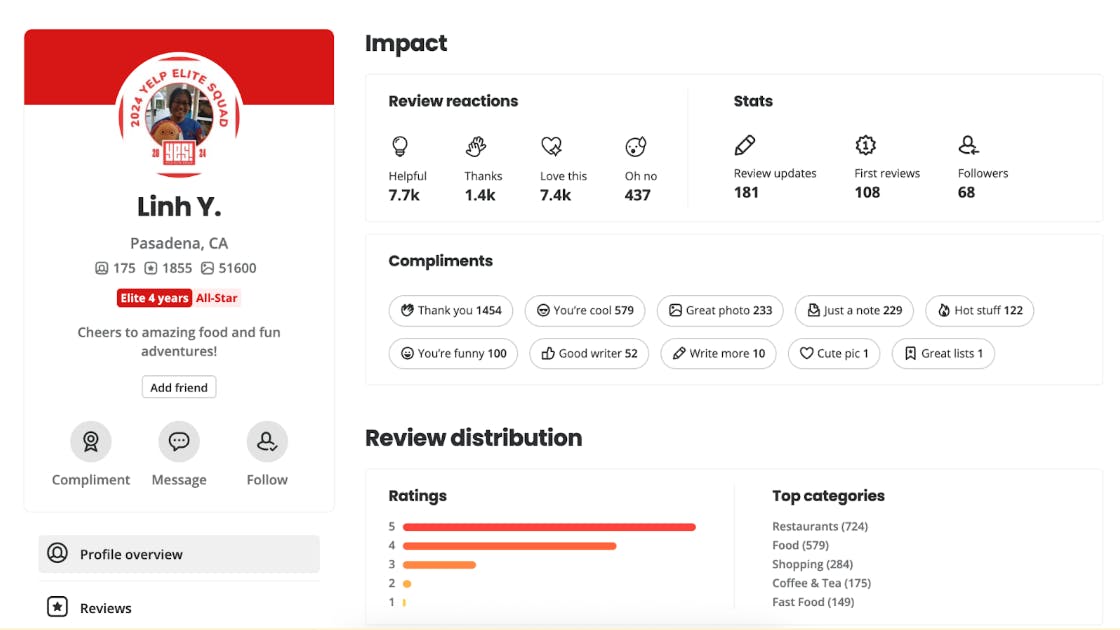Click the Follow person icon
Screen dimensions: 1120x630
pos(267,441)
